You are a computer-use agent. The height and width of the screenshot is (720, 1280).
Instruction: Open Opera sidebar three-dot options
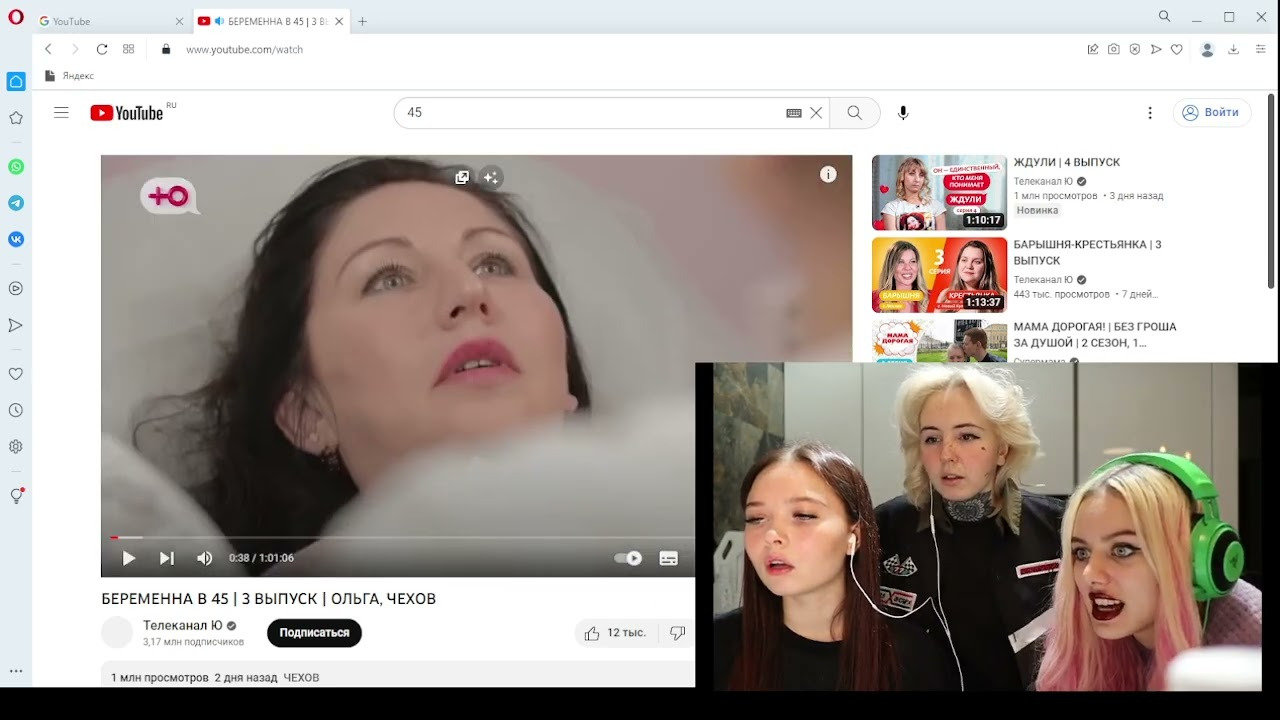click(16, 671)
